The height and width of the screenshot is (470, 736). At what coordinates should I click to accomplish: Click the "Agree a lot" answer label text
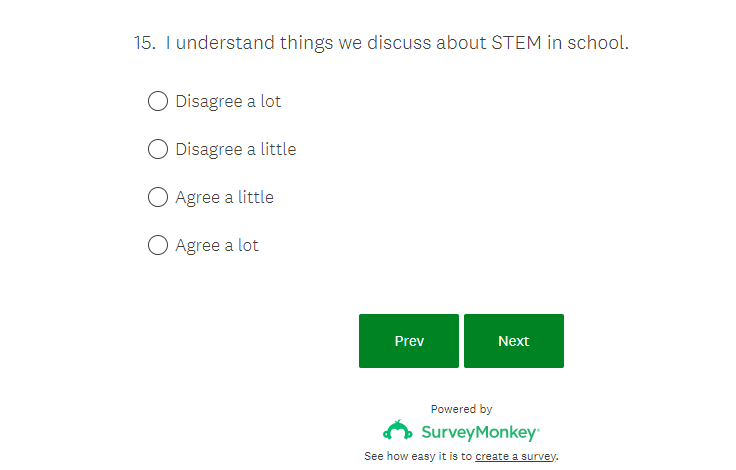(217, 245)
